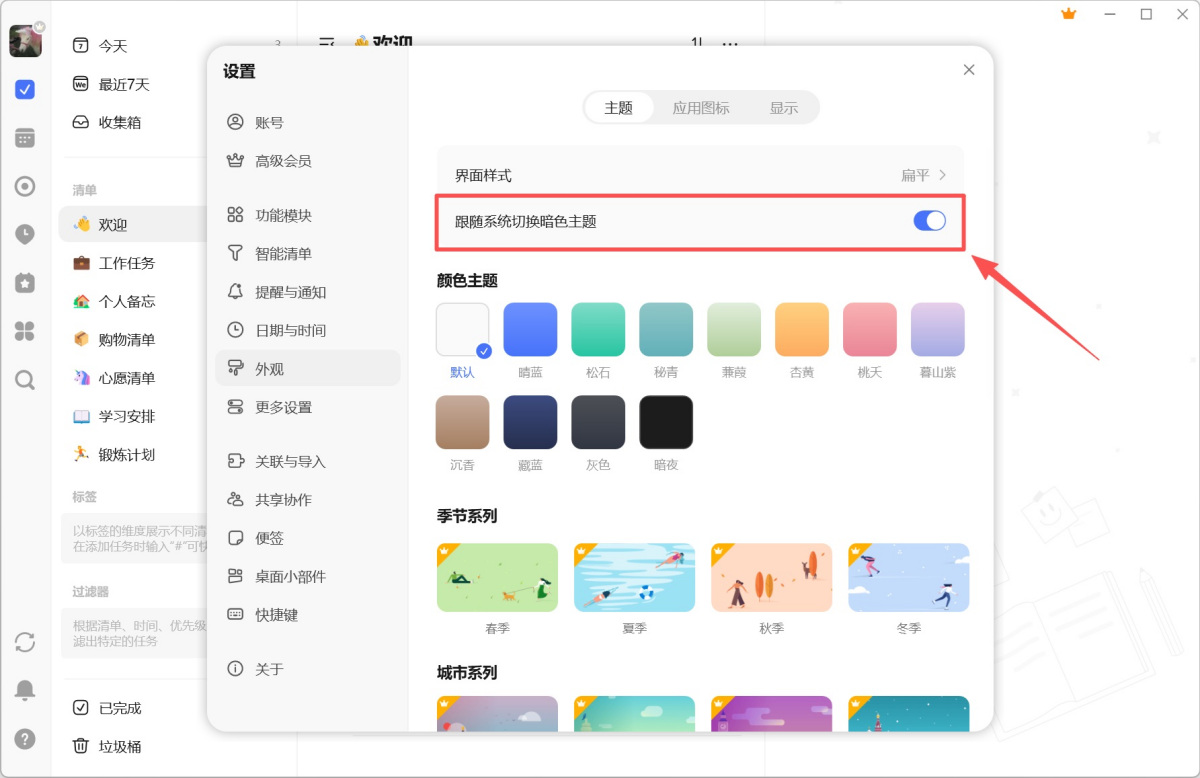Open the four-dot modules icon

coord(25,332)
